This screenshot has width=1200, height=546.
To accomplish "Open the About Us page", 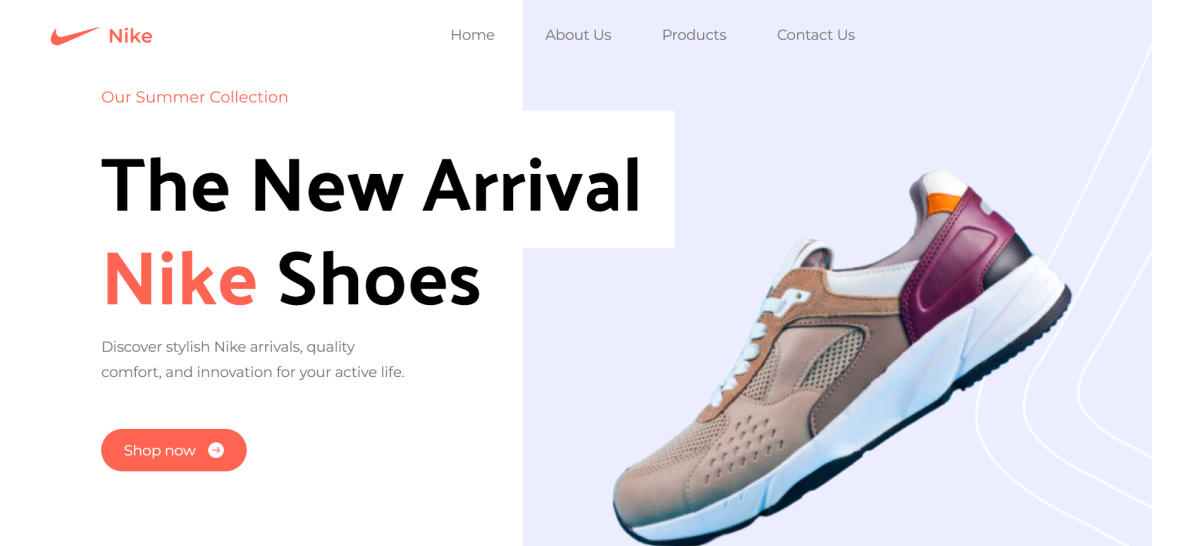I will coord(578,35).
